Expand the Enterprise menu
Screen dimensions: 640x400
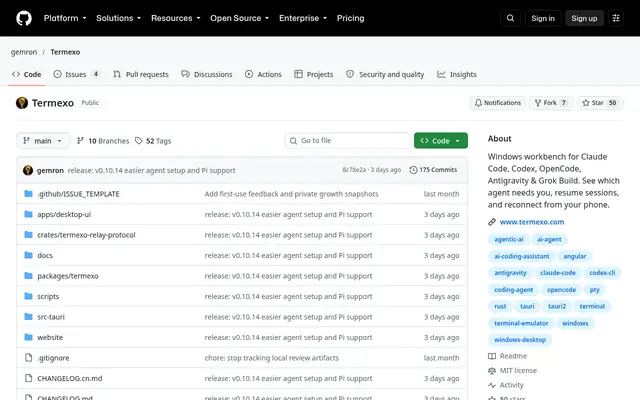click(x=303, y=18)
